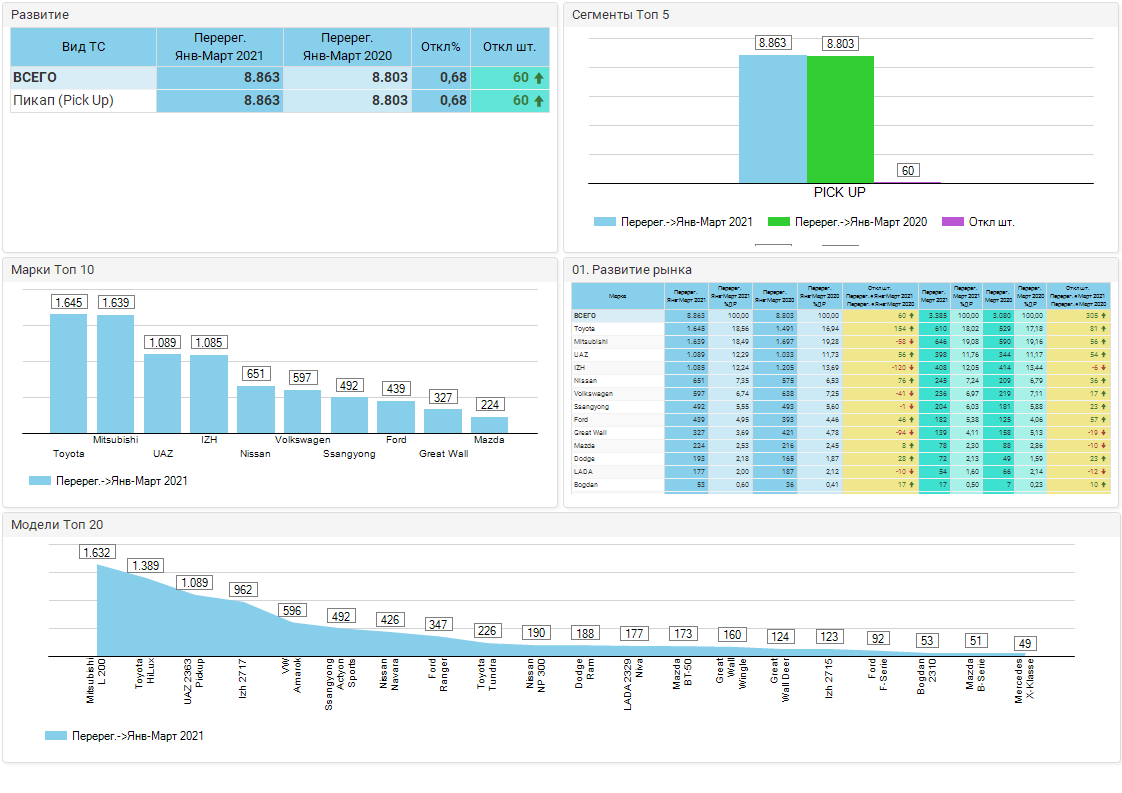Click green up arrow in ВСЕГО row
This screenshot has height=793, width=1122.
pyautogui.click(x=539, y=78)
